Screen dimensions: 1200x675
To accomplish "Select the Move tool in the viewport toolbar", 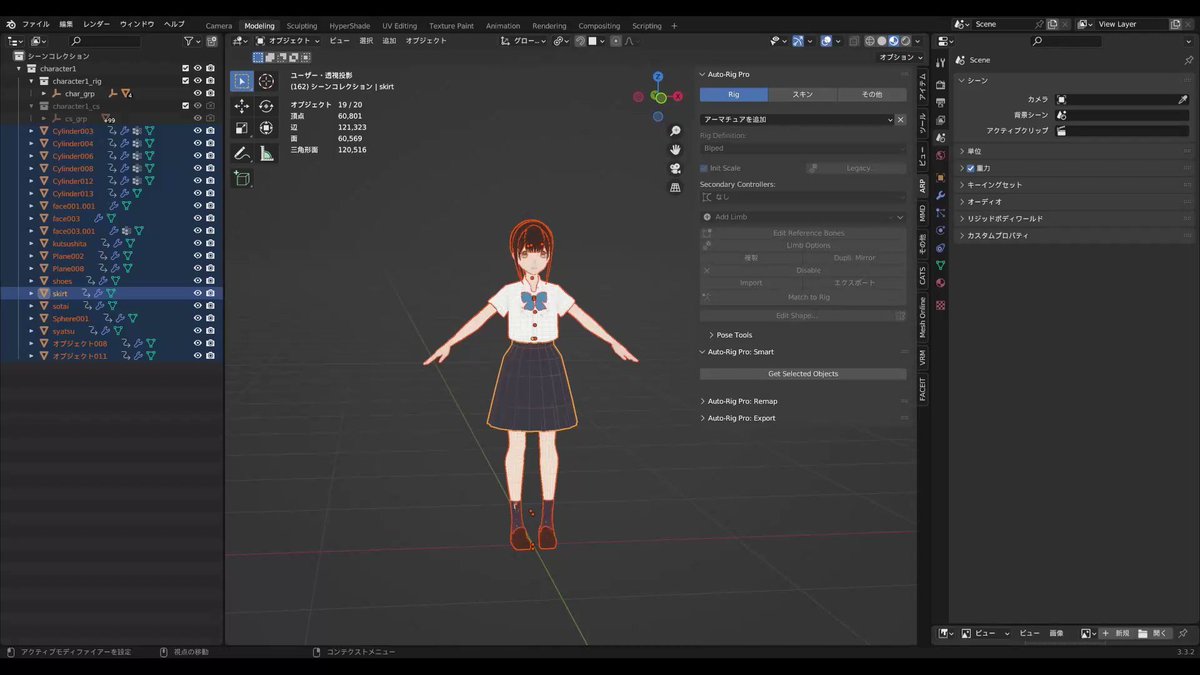I will click(241, 105).
